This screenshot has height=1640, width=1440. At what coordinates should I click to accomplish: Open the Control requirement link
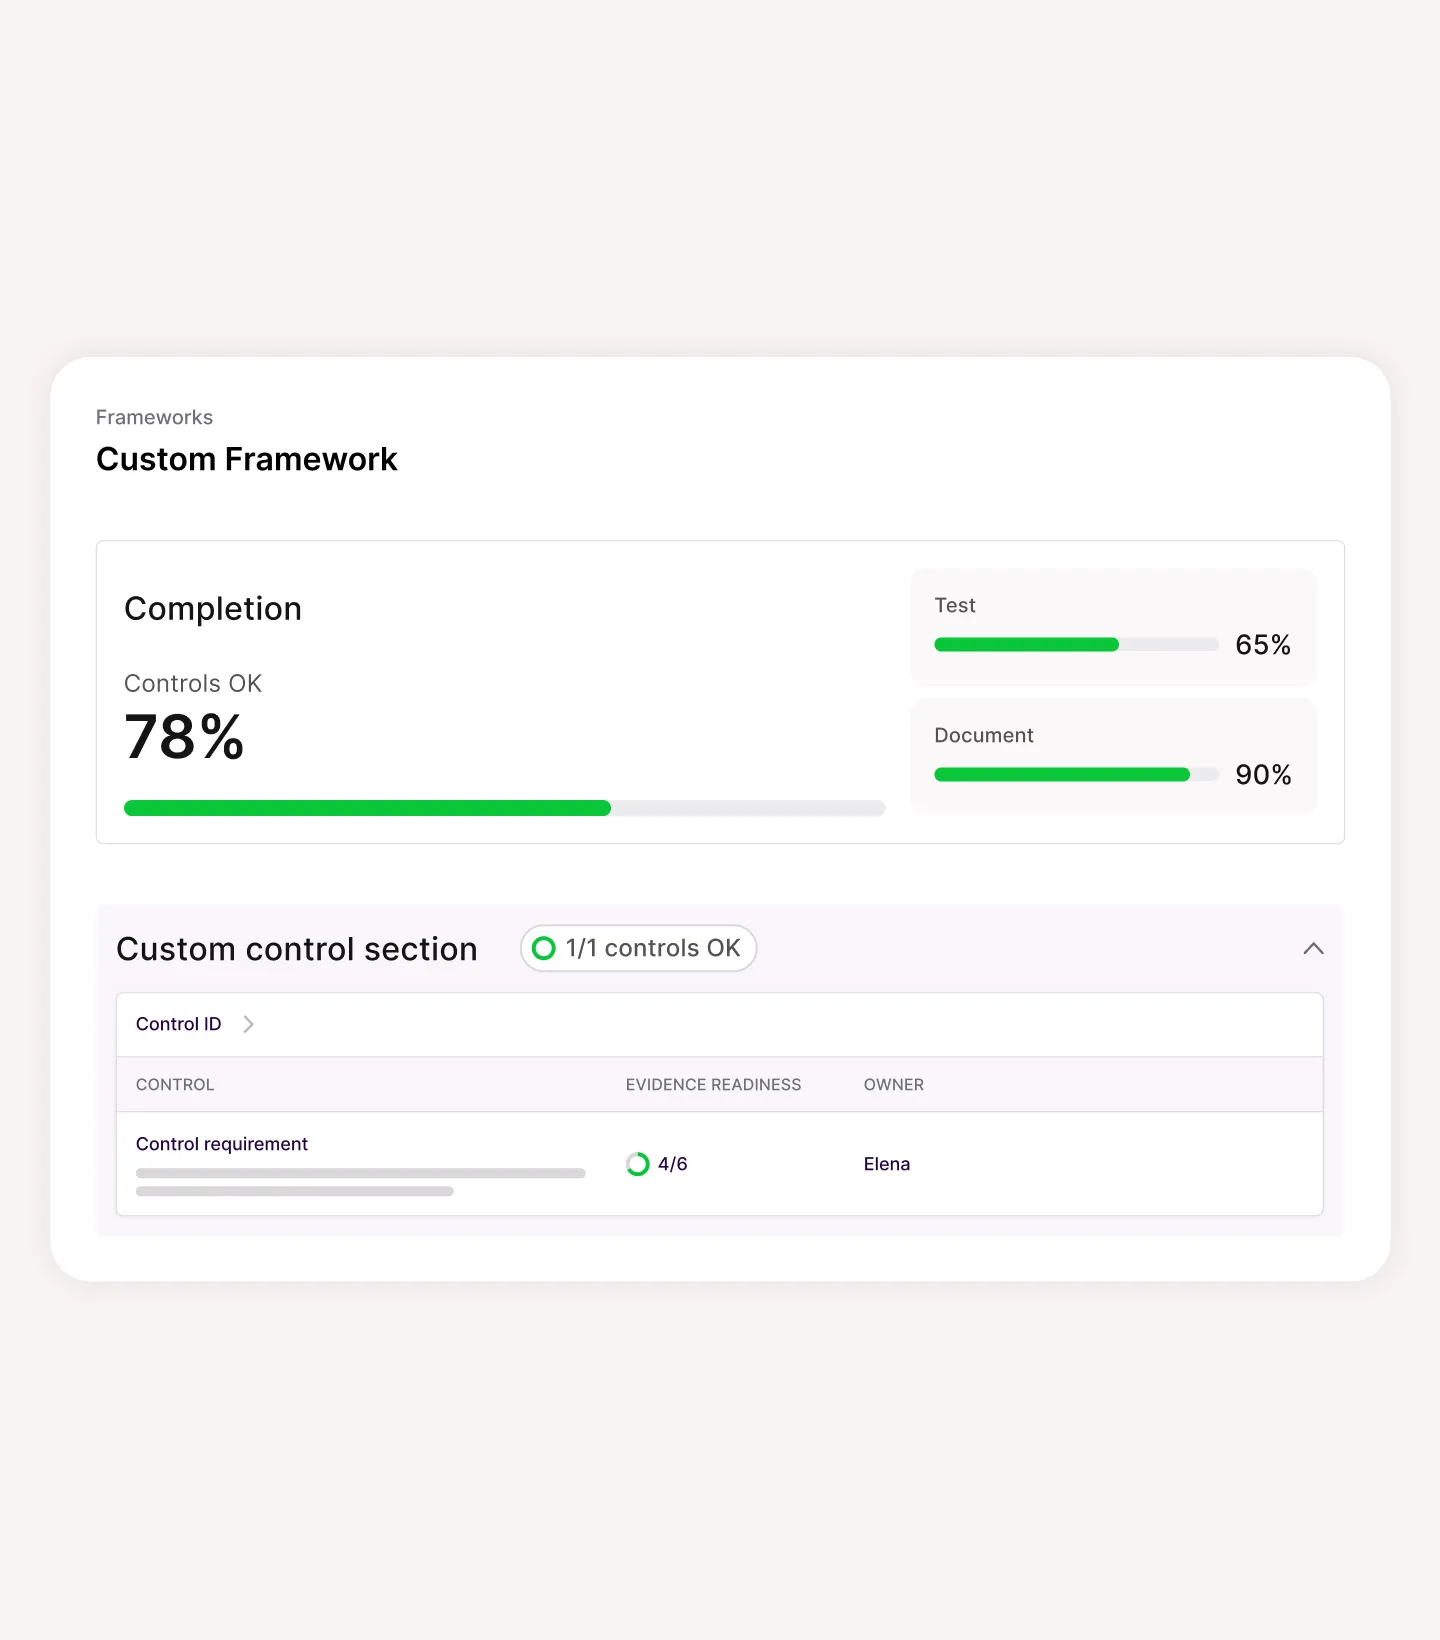pos(221,1143)
